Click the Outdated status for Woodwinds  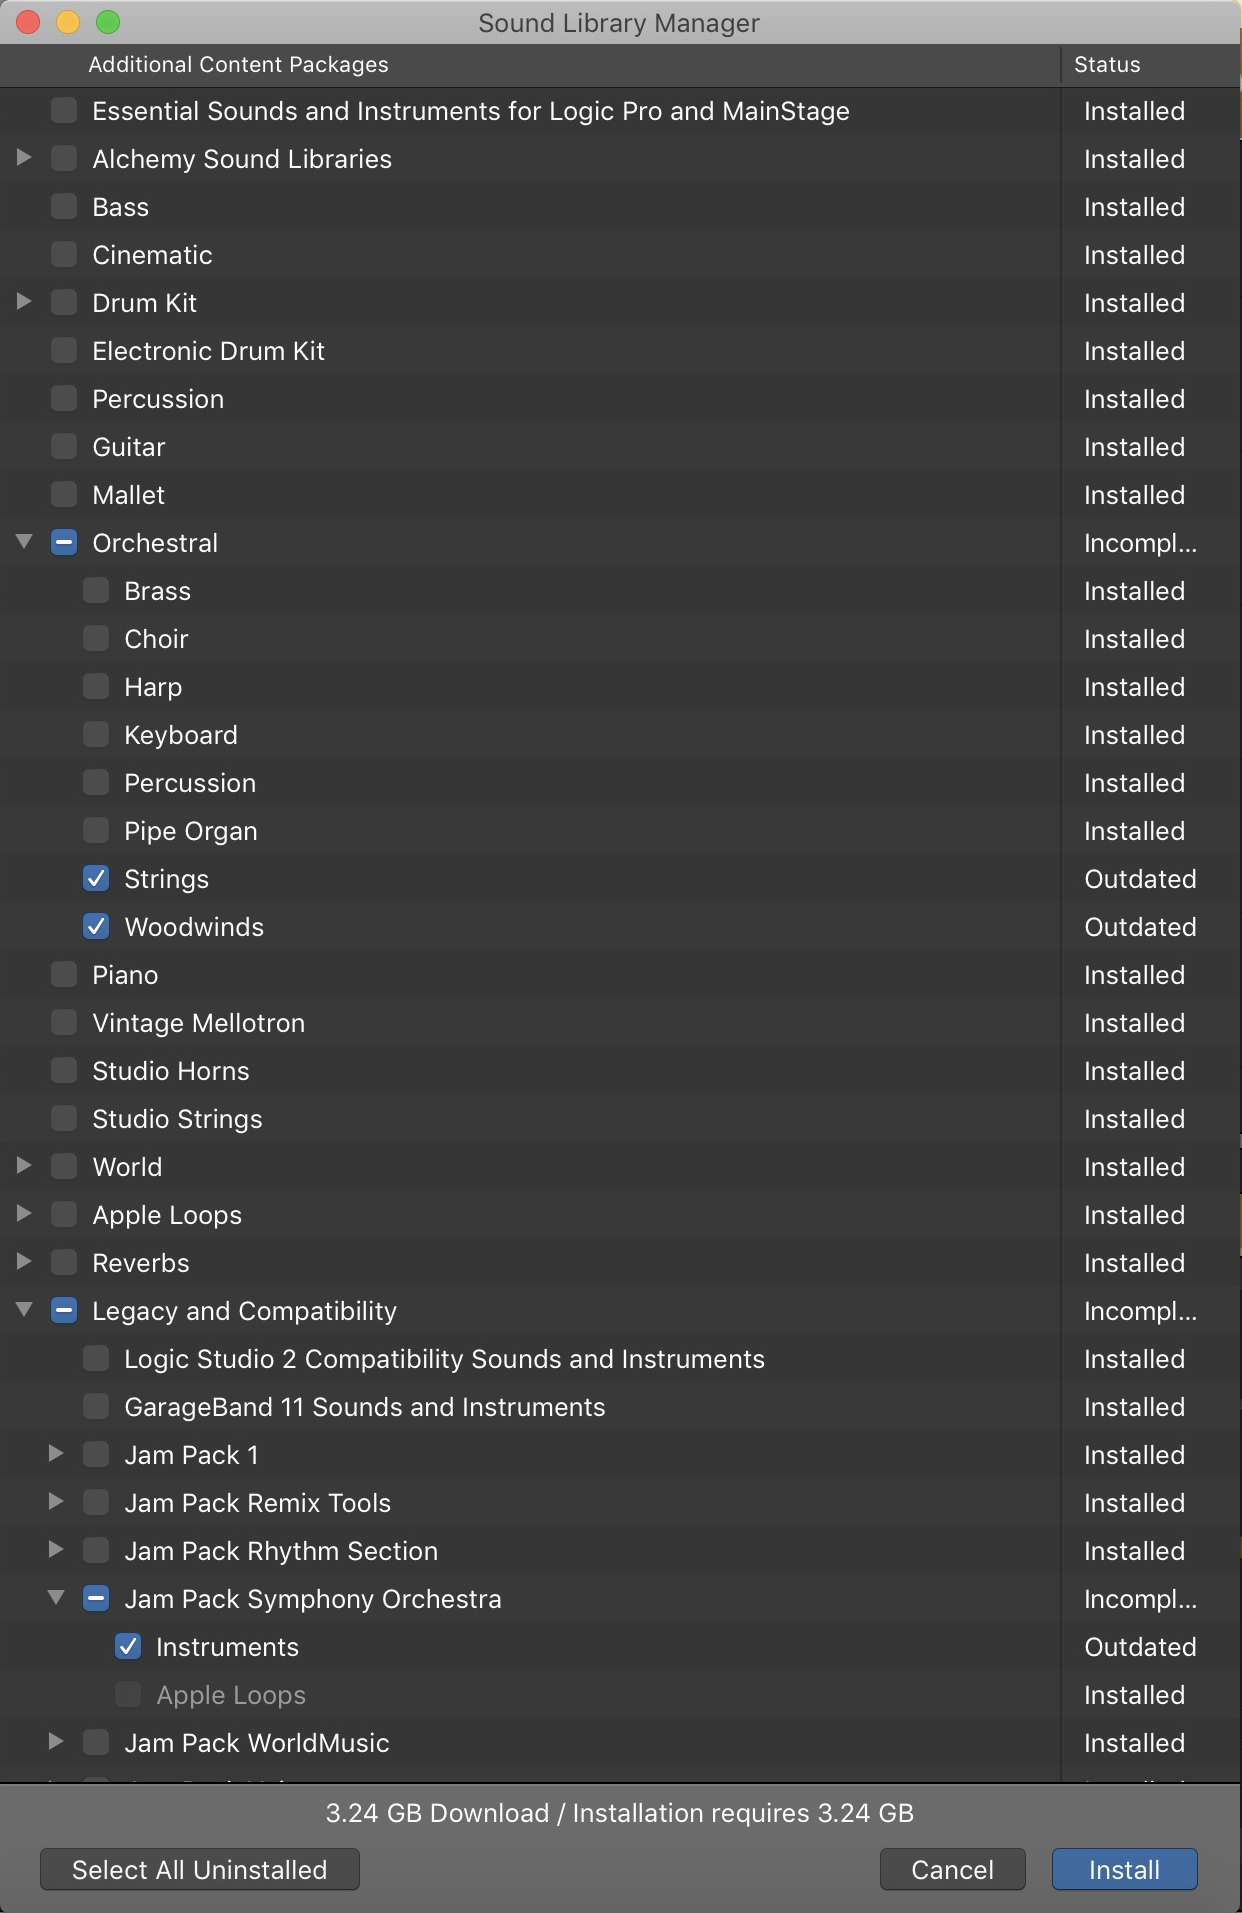click(1140, 927)
